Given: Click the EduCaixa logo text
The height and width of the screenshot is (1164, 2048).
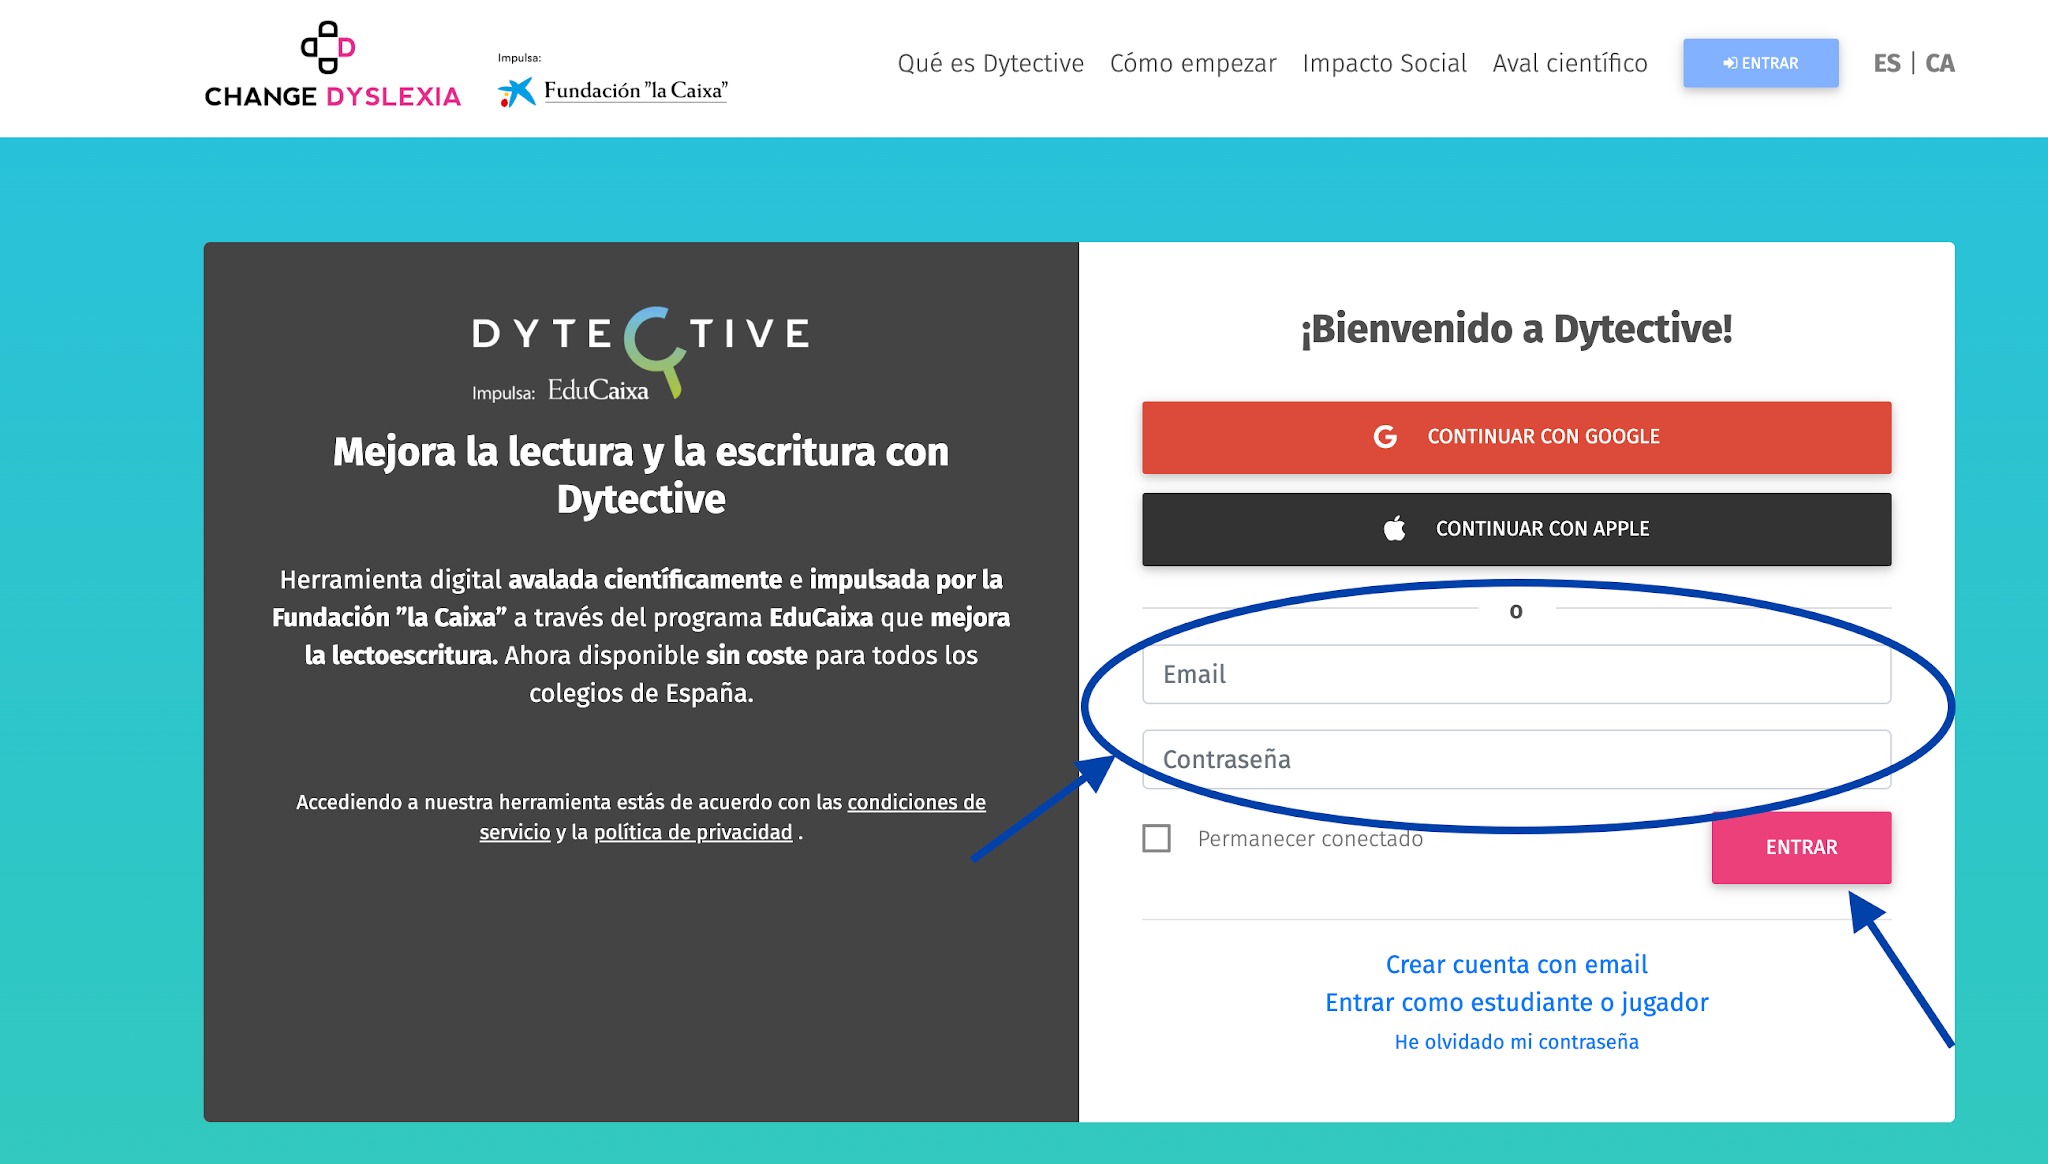Looking at the screenshot, I should [x=598, y=390].
